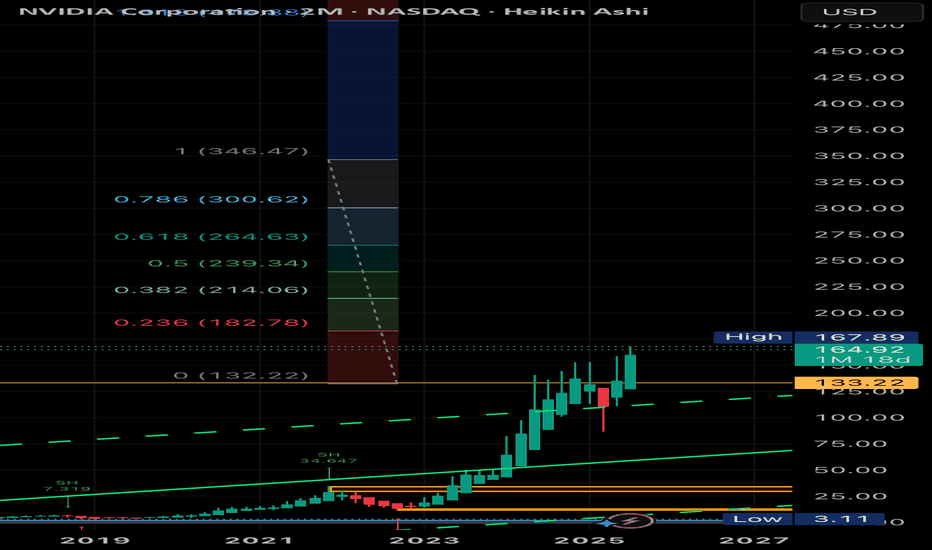The width and height of the screenshot is (932, 550).
Task: Select the red Heikin Ashi candle in 2025
Action: pyautogui.click(x=603, y=397)
